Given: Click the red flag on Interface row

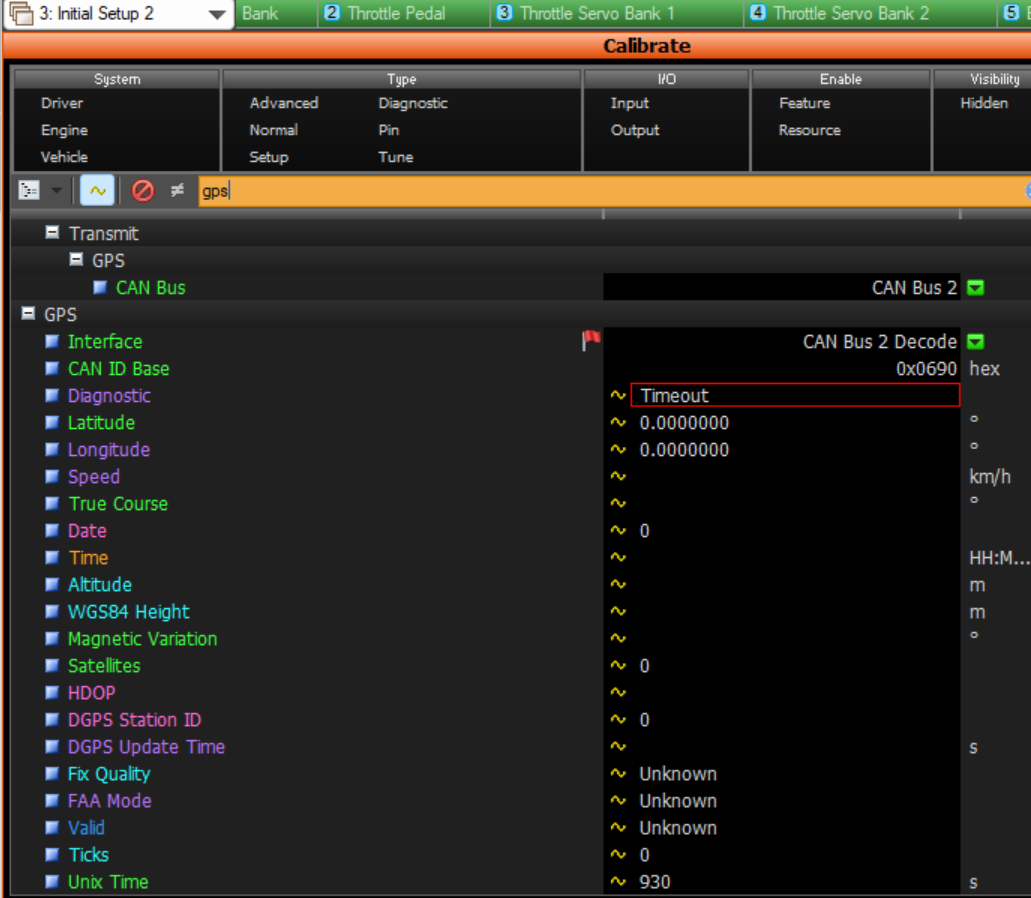Looking at the screenshot, I should tap(591, 340).
